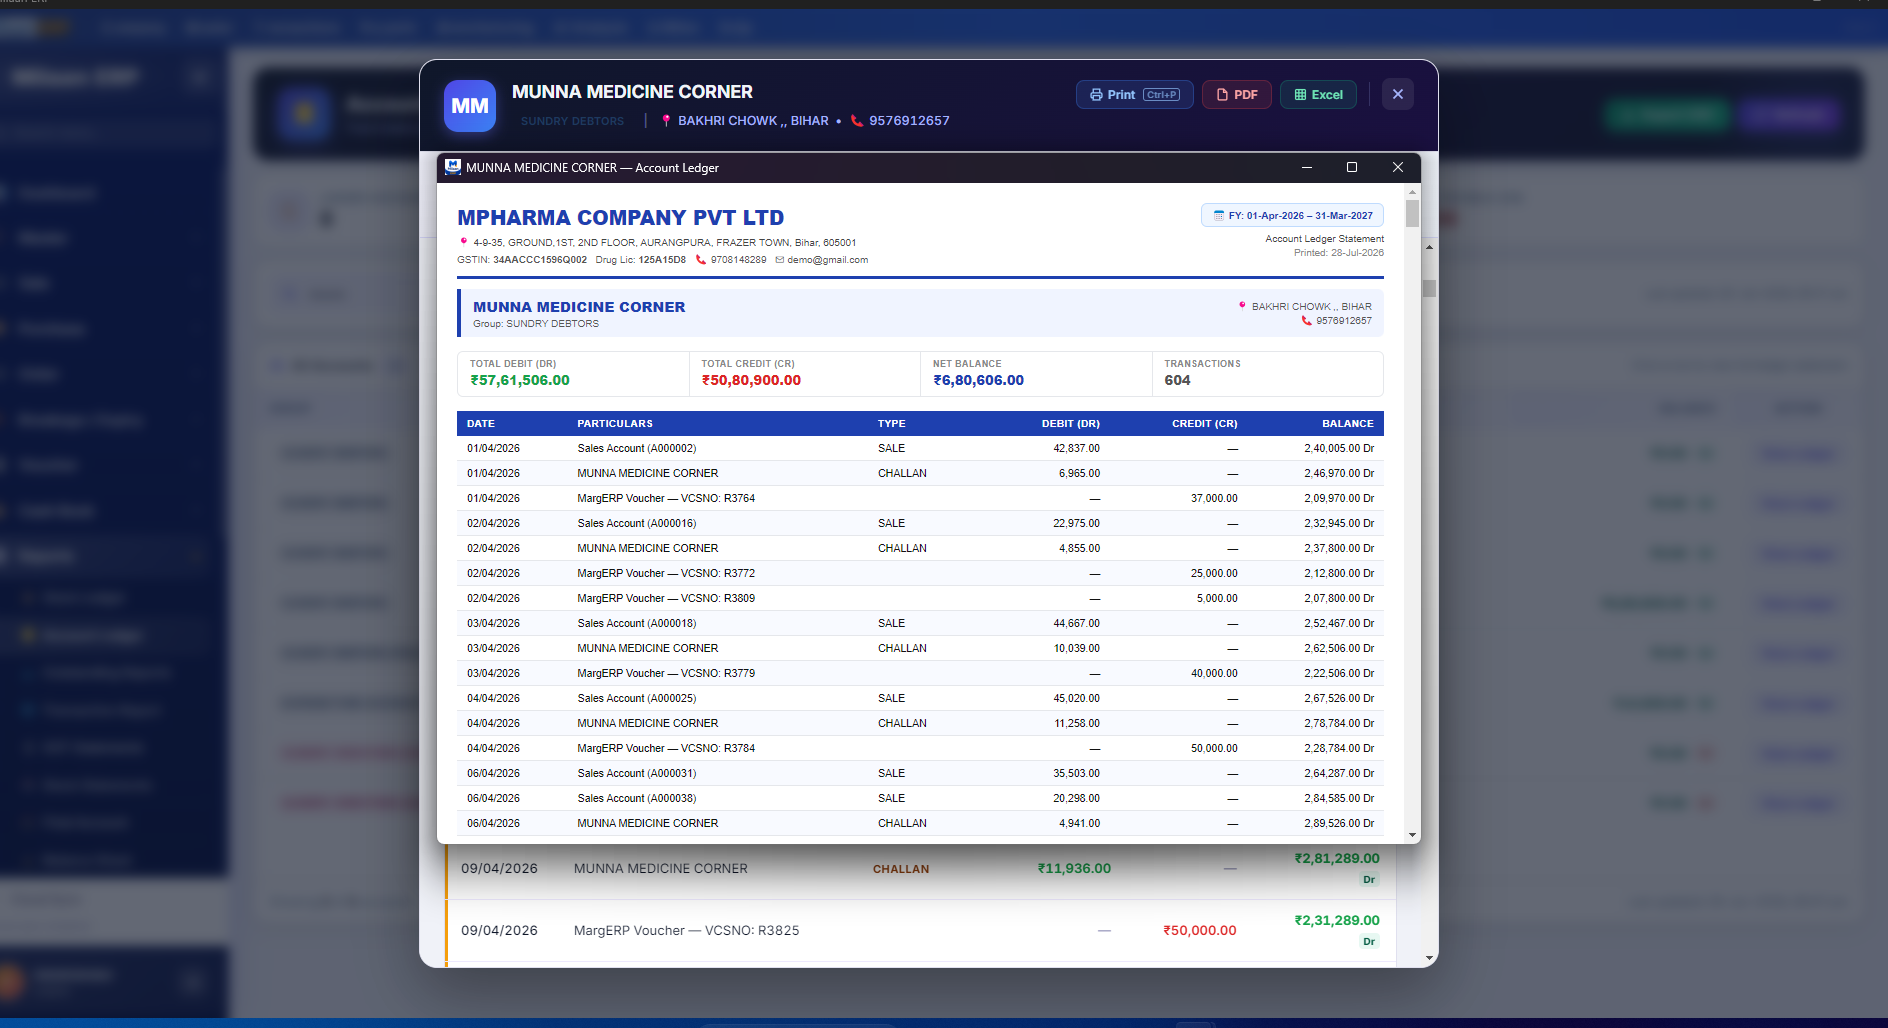
Task: Select MargERP Voucher VCSNO: R3779 row
Action: pyautogui.click(x=920, y=673)
